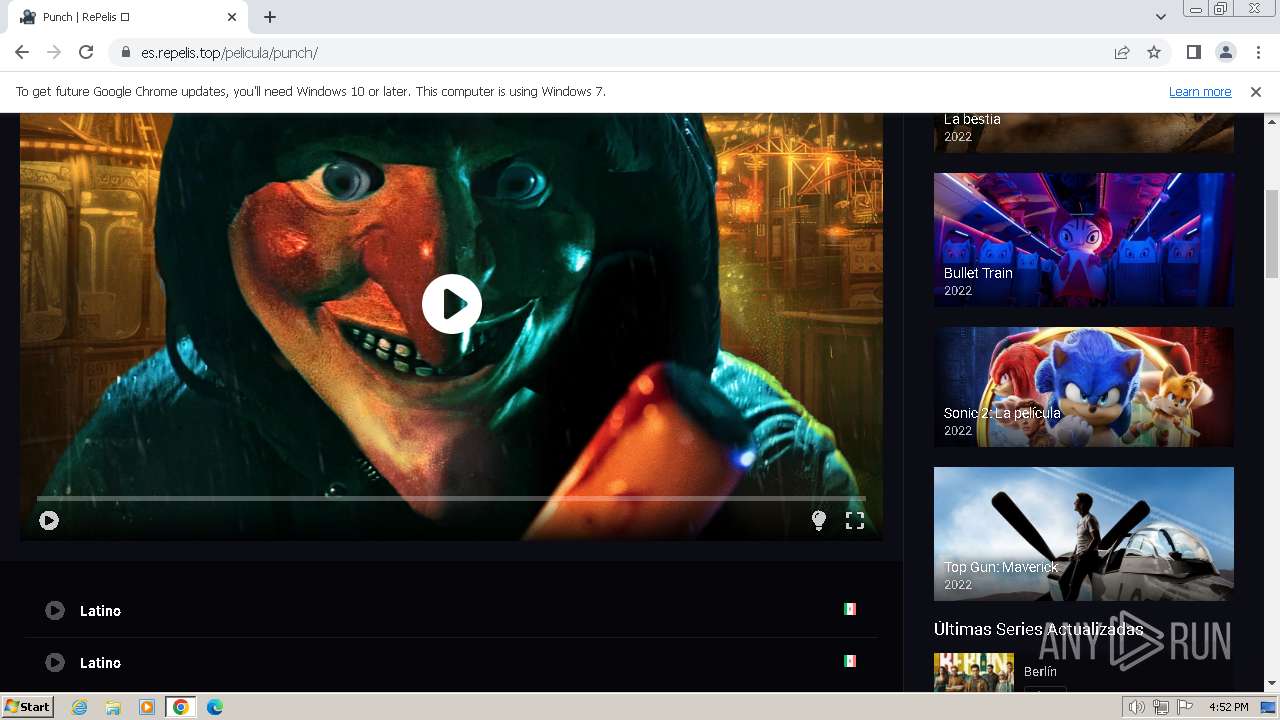This screenshot has width=1280, height=720.
Task: Go back to the previous page
Action: [22, 52]
